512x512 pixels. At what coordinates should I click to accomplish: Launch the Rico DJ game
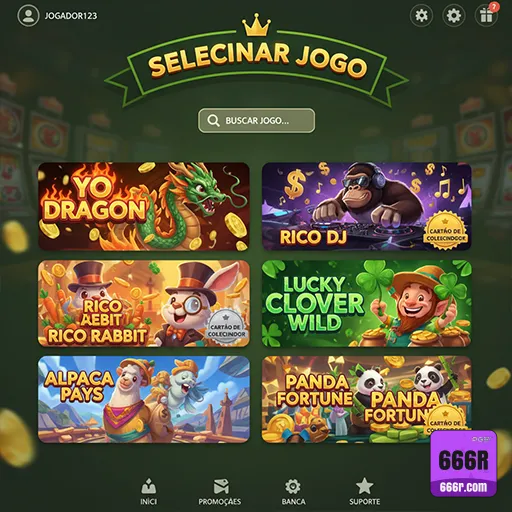367,207
